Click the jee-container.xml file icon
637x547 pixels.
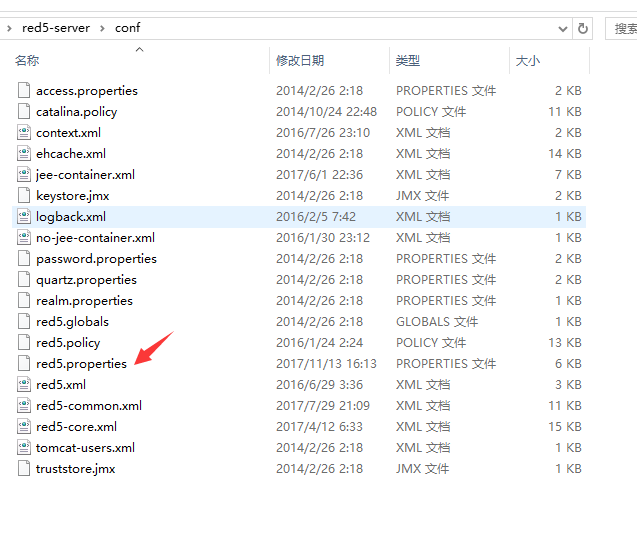tap(24, 174)
